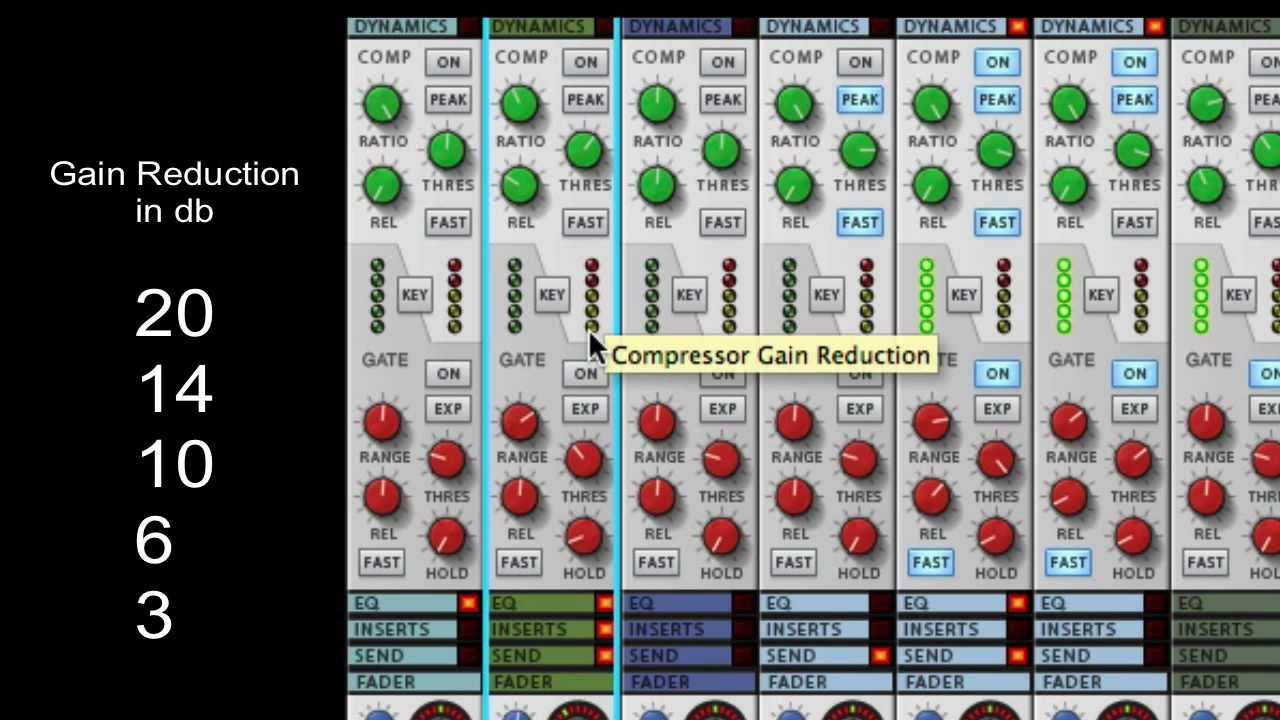
Task: Click KEY button in third blue channel
Action: (689, 295)
